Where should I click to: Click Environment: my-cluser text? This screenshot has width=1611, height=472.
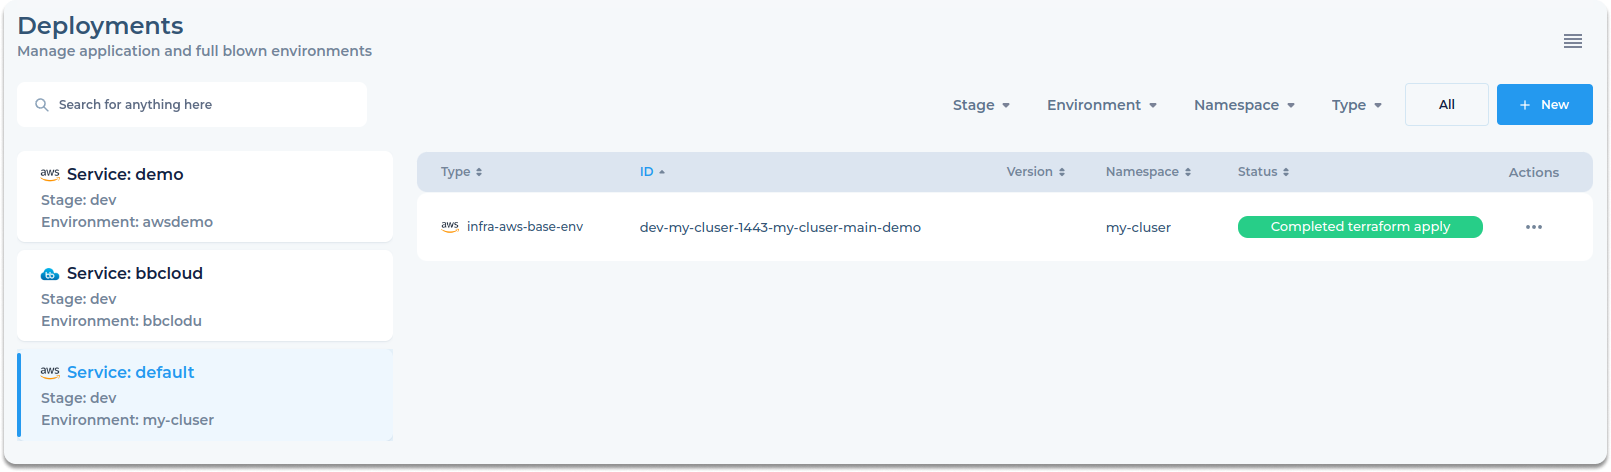pos(127,420)
